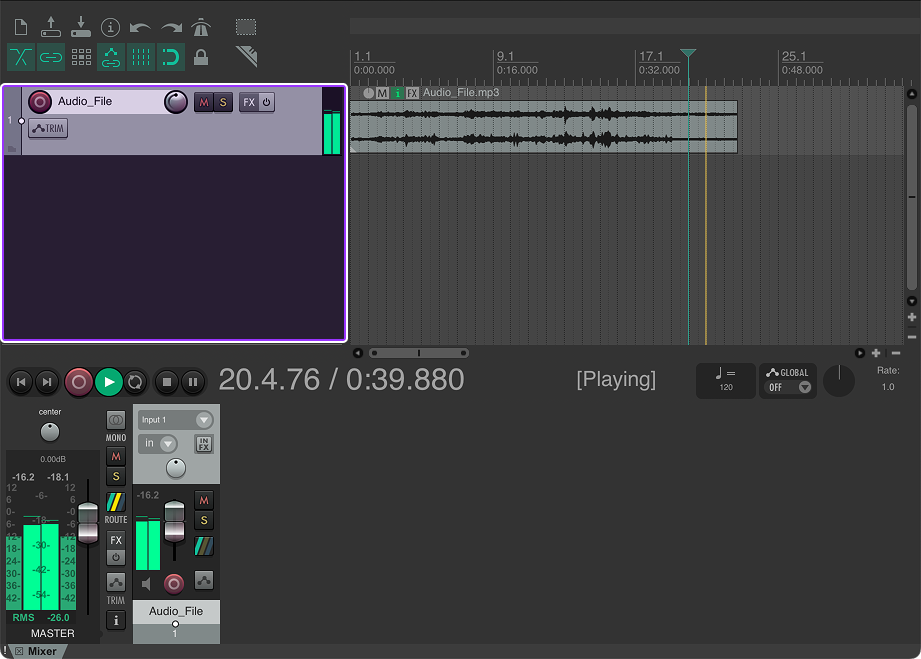Create a new project file
This screenshot has height=659, width=921.
(x=21, y=27)
